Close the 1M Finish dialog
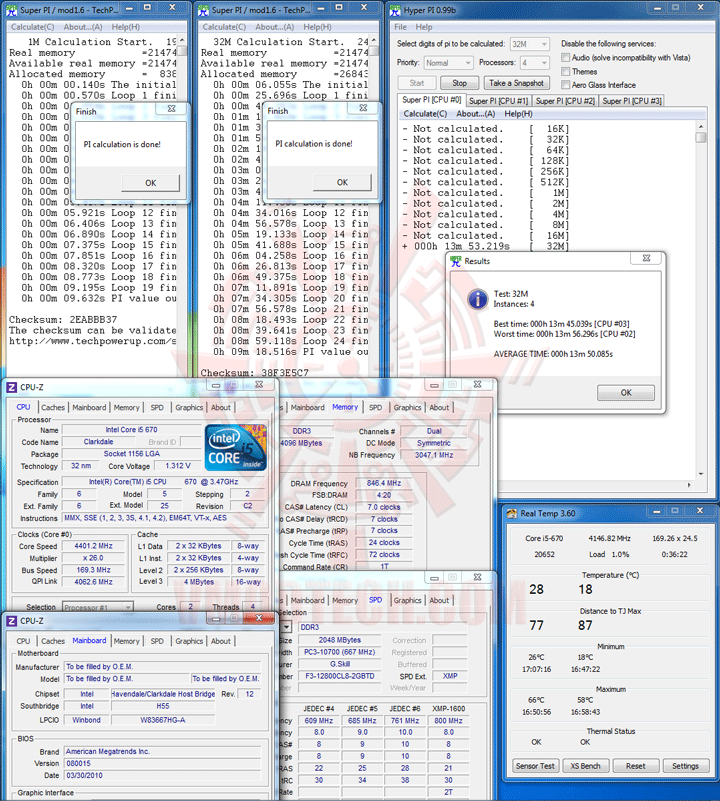The height and width of the screenshot is (801, 720). point(171,108)
